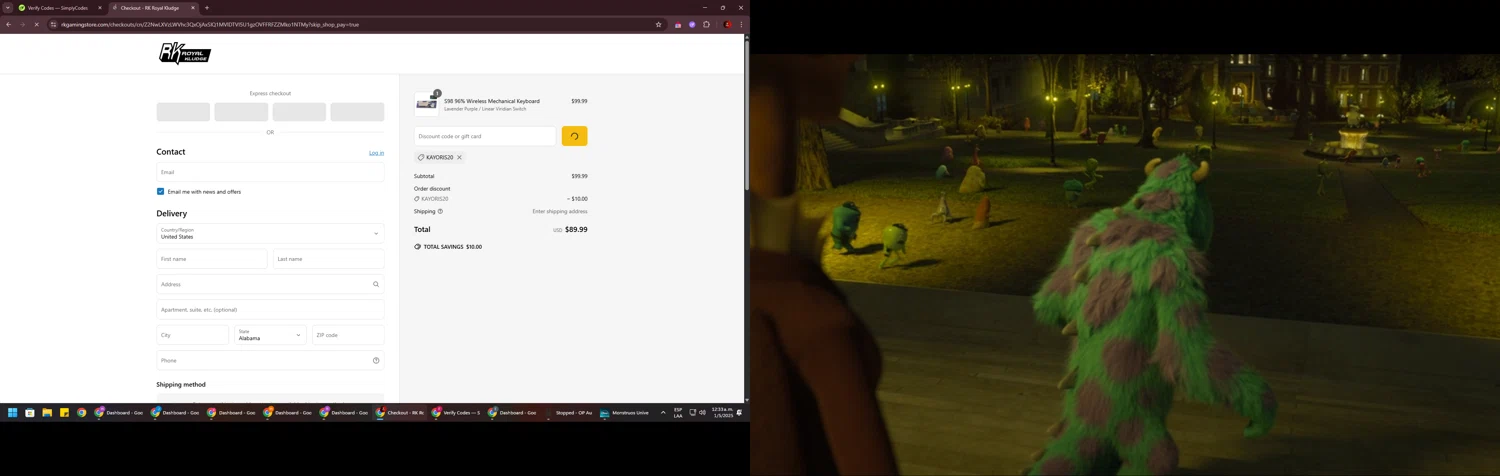Image resolution: width=1500 pixels, height=476 pixels.
Task: Switch to Verify Codes — SimplyCodes tab
Action: [x=58, y=7]
